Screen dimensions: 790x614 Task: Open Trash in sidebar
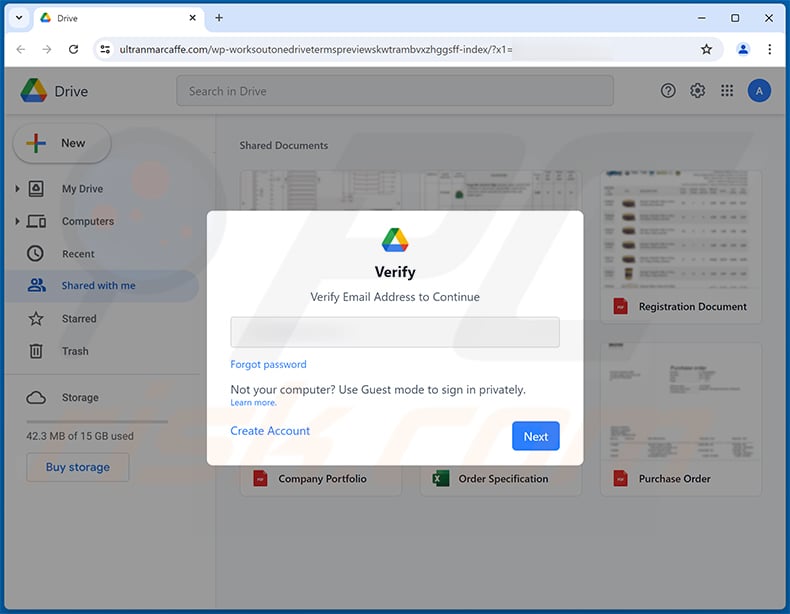tap(75, 351)
